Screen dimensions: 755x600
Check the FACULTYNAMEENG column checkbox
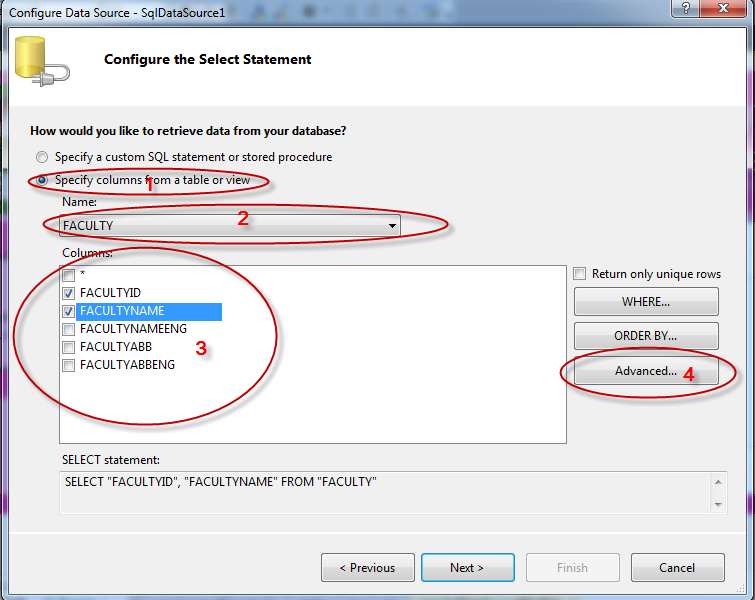coord(69,329)
